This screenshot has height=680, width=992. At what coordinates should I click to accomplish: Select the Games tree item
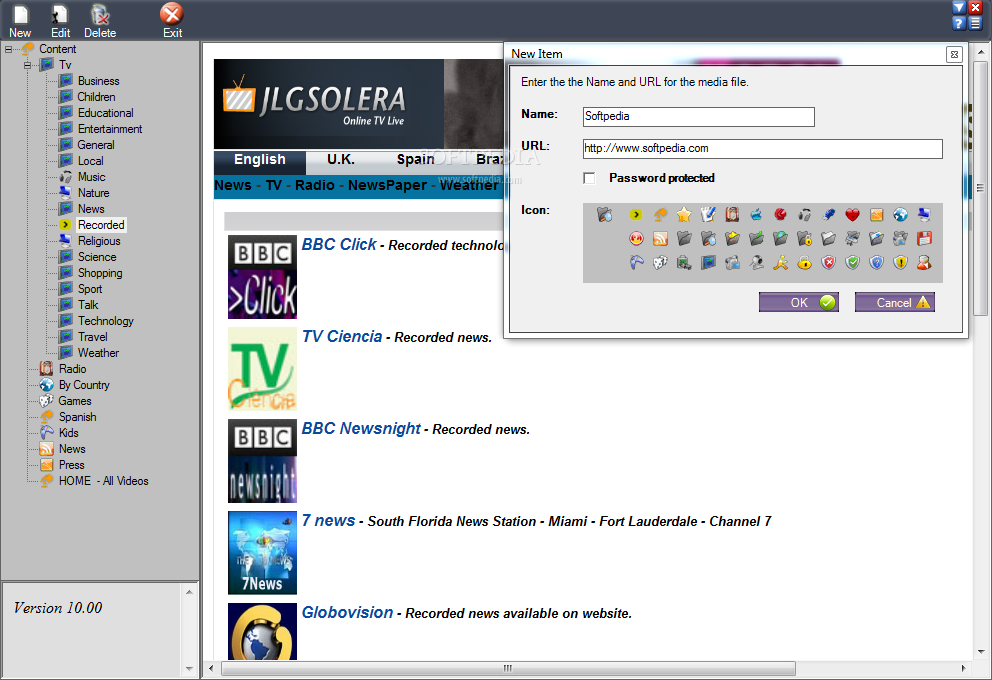click(x=75, y=401)
